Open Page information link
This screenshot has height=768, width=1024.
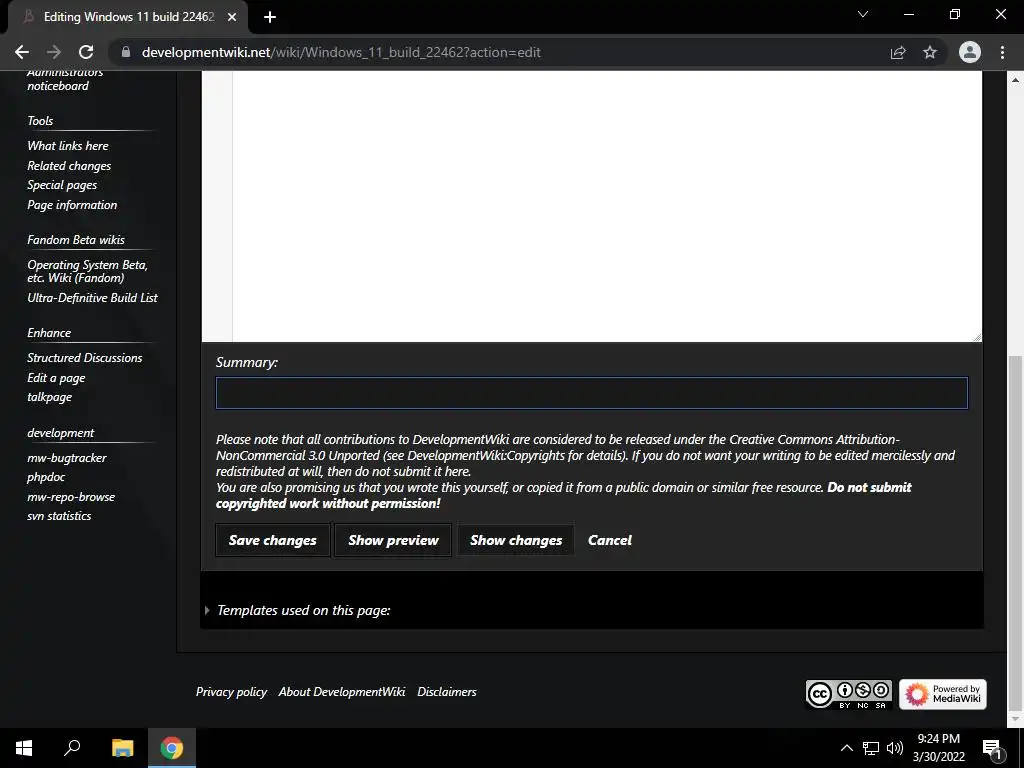(72, 204)
